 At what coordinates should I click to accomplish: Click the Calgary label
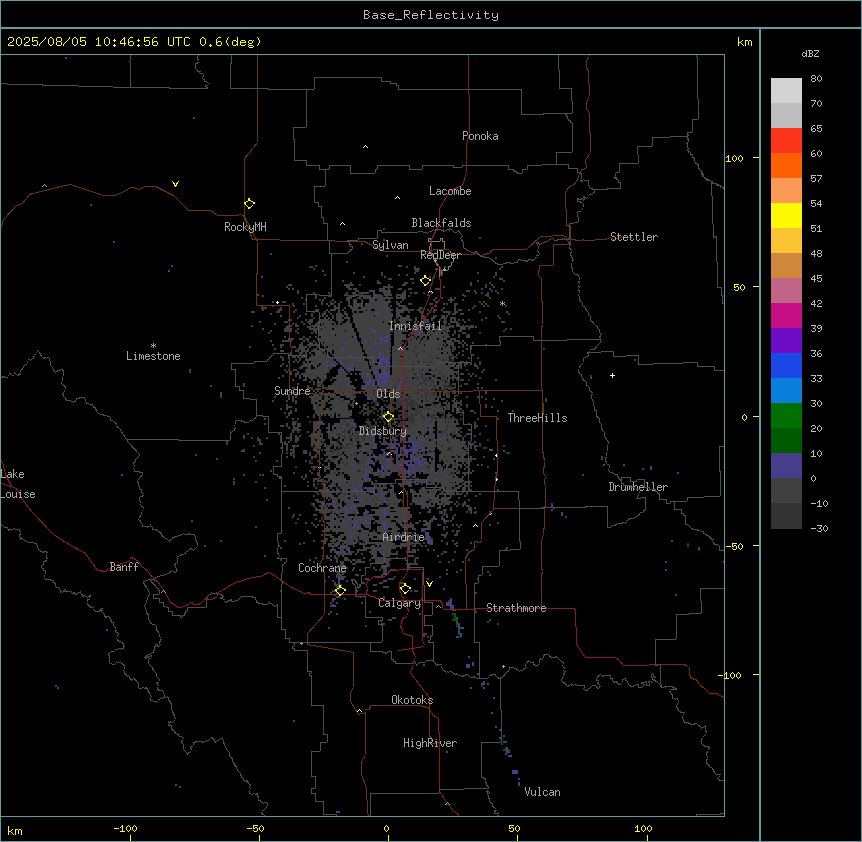point(400,603)
